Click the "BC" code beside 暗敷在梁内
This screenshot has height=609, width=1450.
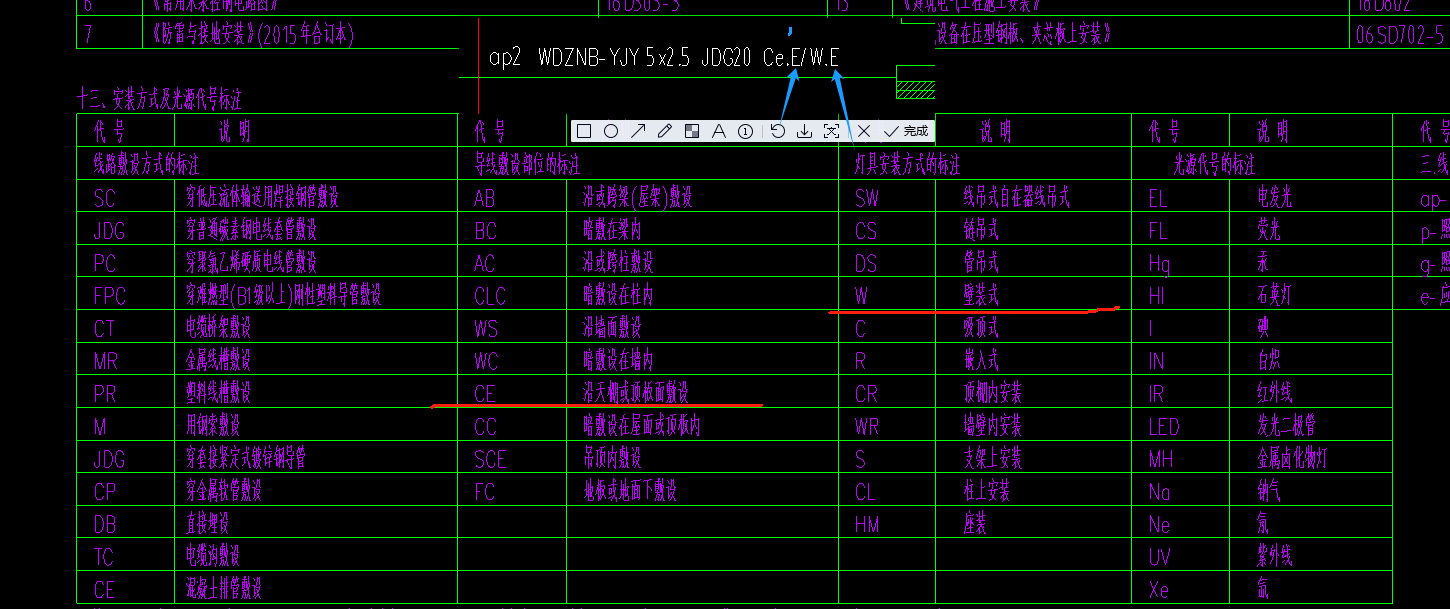[485, 231]
